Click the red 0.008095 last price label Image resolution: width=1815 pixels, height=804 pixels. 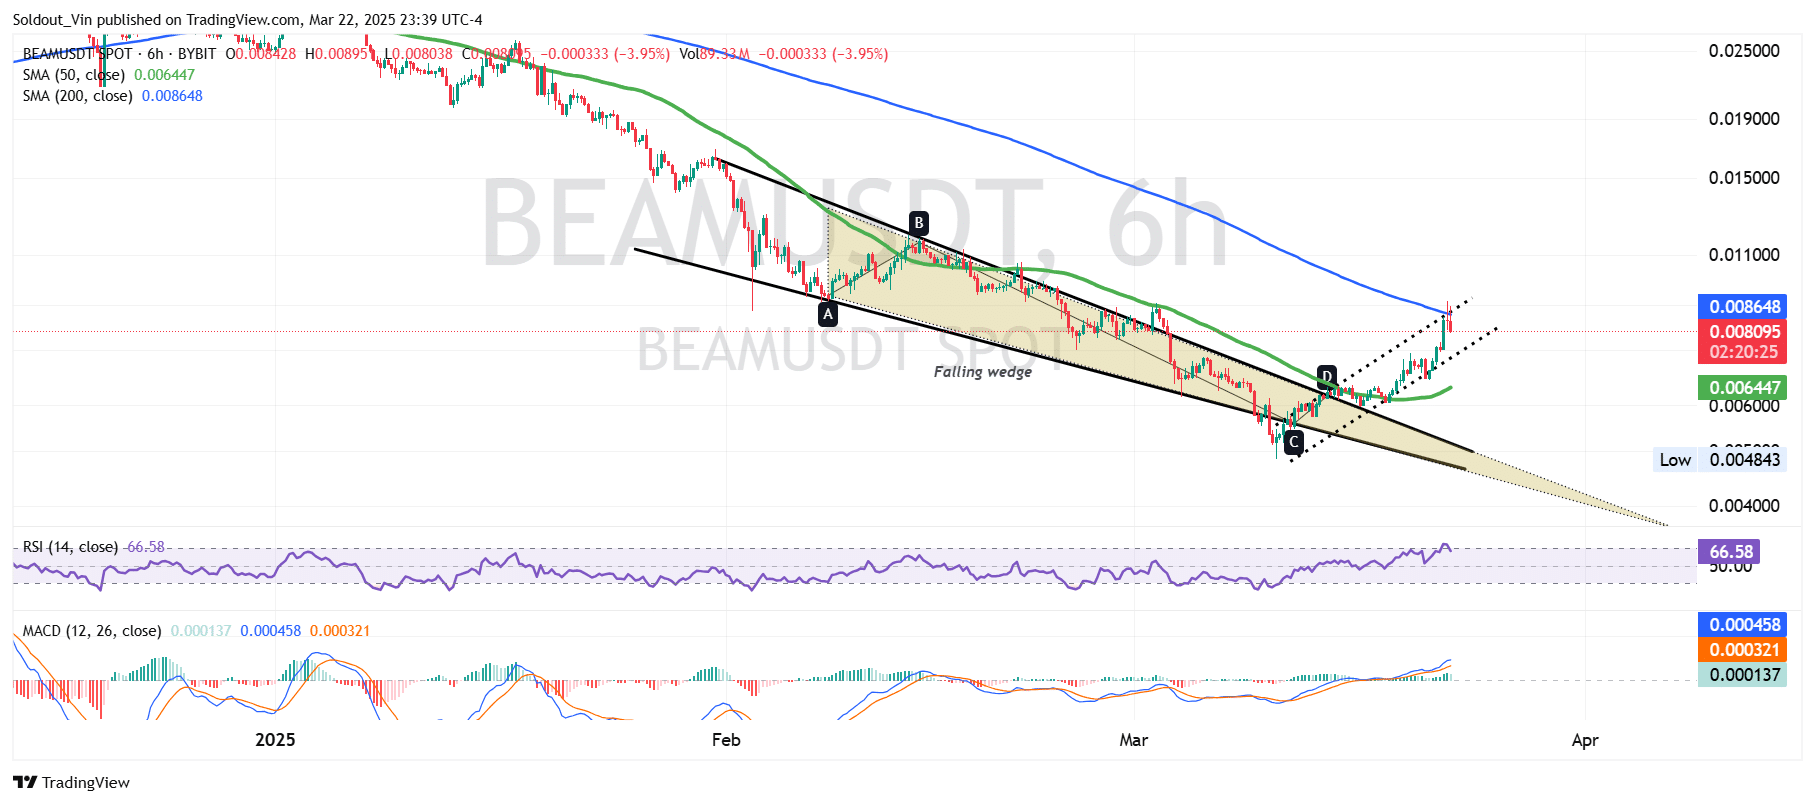[x=1744, y=331]
